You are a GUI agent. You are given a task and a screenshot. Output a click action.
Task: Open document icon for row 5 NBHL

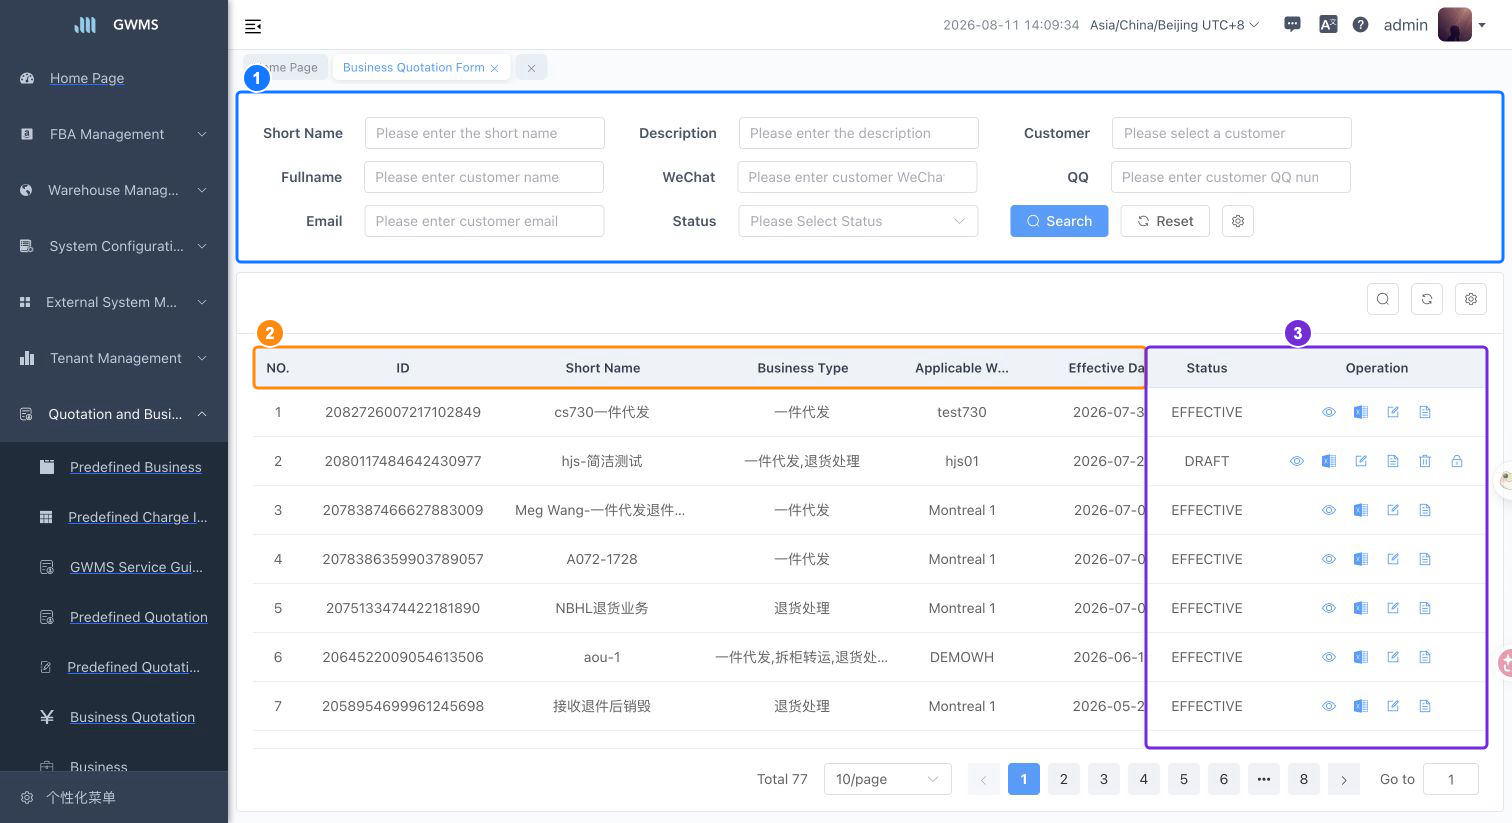1425,608
